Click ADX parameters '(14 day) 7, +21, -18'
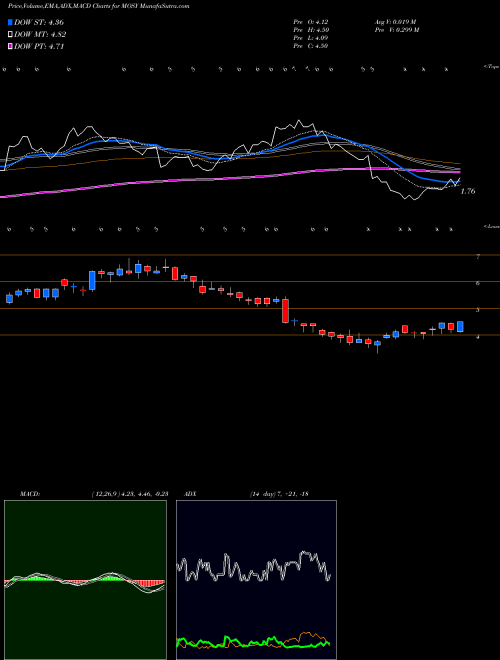 point(279,494)
